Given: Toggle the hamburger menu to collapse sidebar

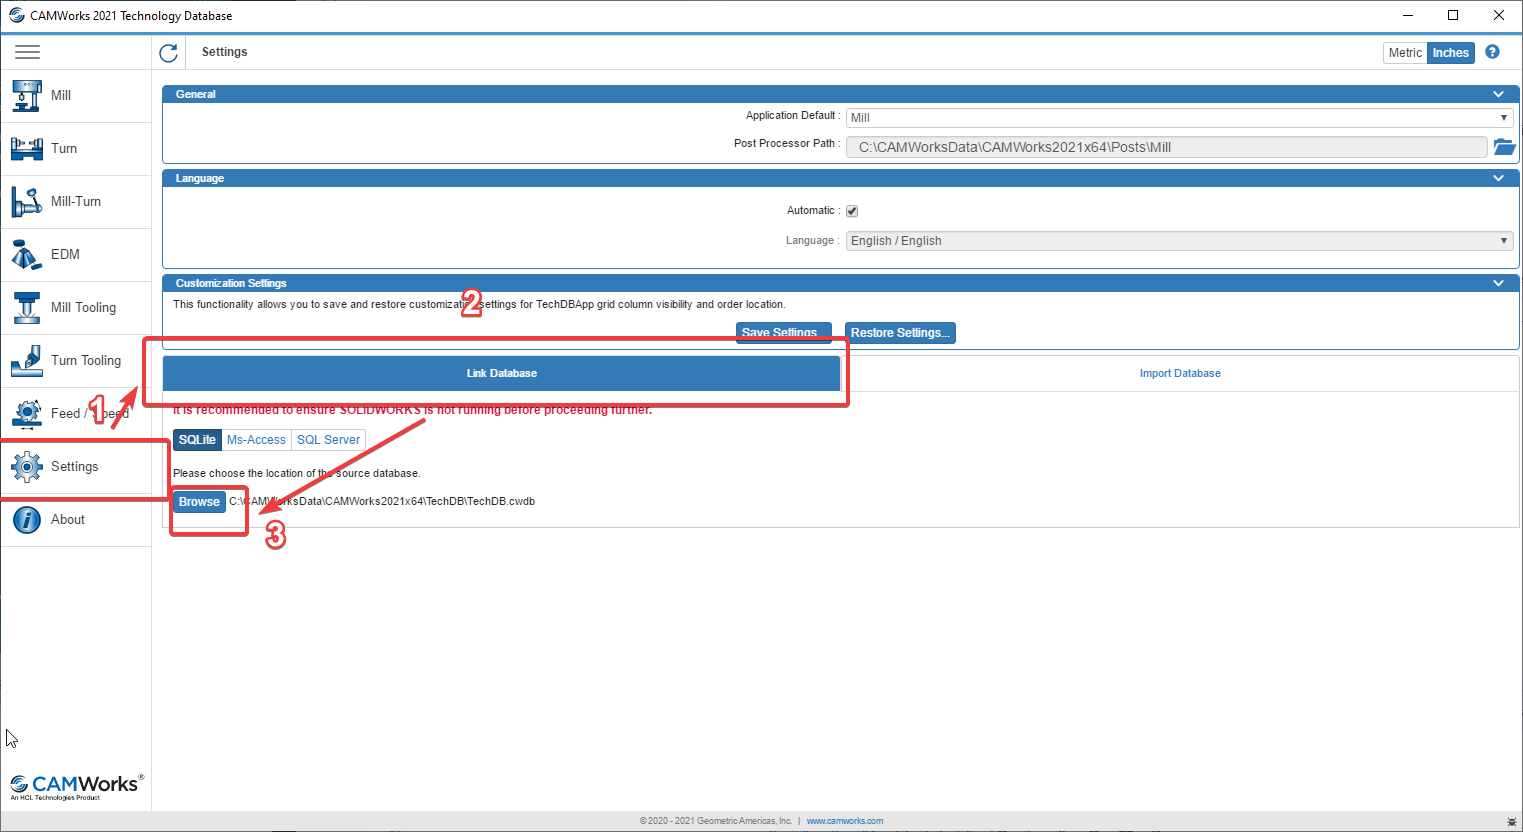Looking at the screenshot, I should click(x=27, y=52).
